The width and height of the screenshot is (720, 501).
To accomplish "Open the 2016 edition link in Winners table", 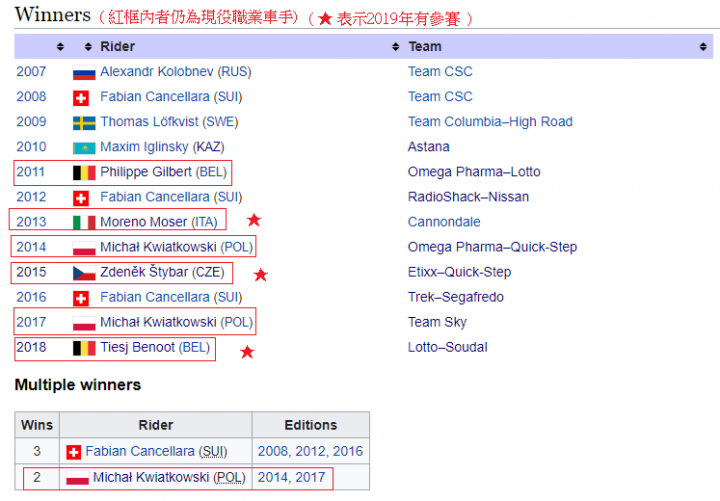I will [x=31, y=297].
